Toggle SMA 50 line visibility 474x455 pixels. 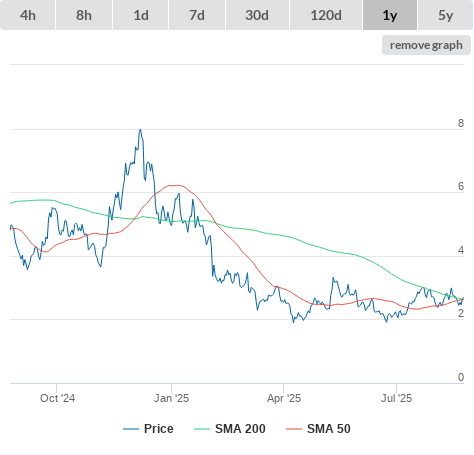click(329, 429)
